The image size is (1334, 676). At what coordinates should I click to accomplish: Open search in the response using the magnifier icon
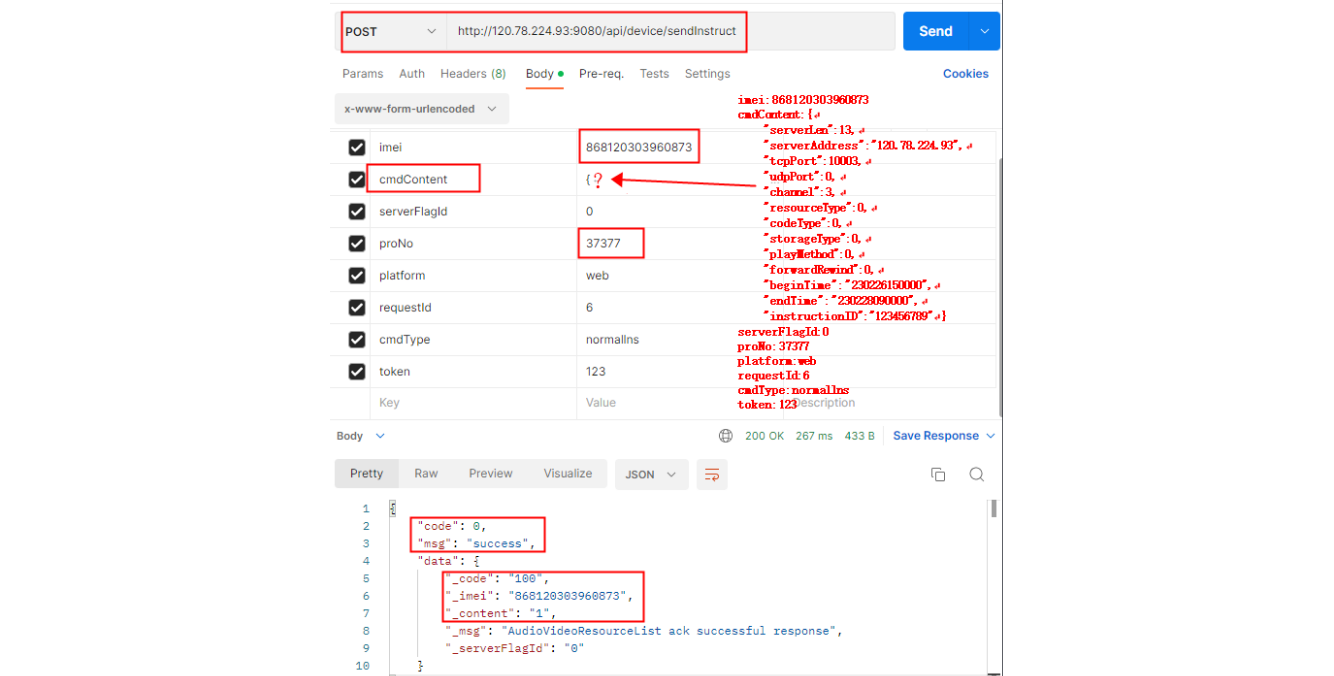[977, 475]
